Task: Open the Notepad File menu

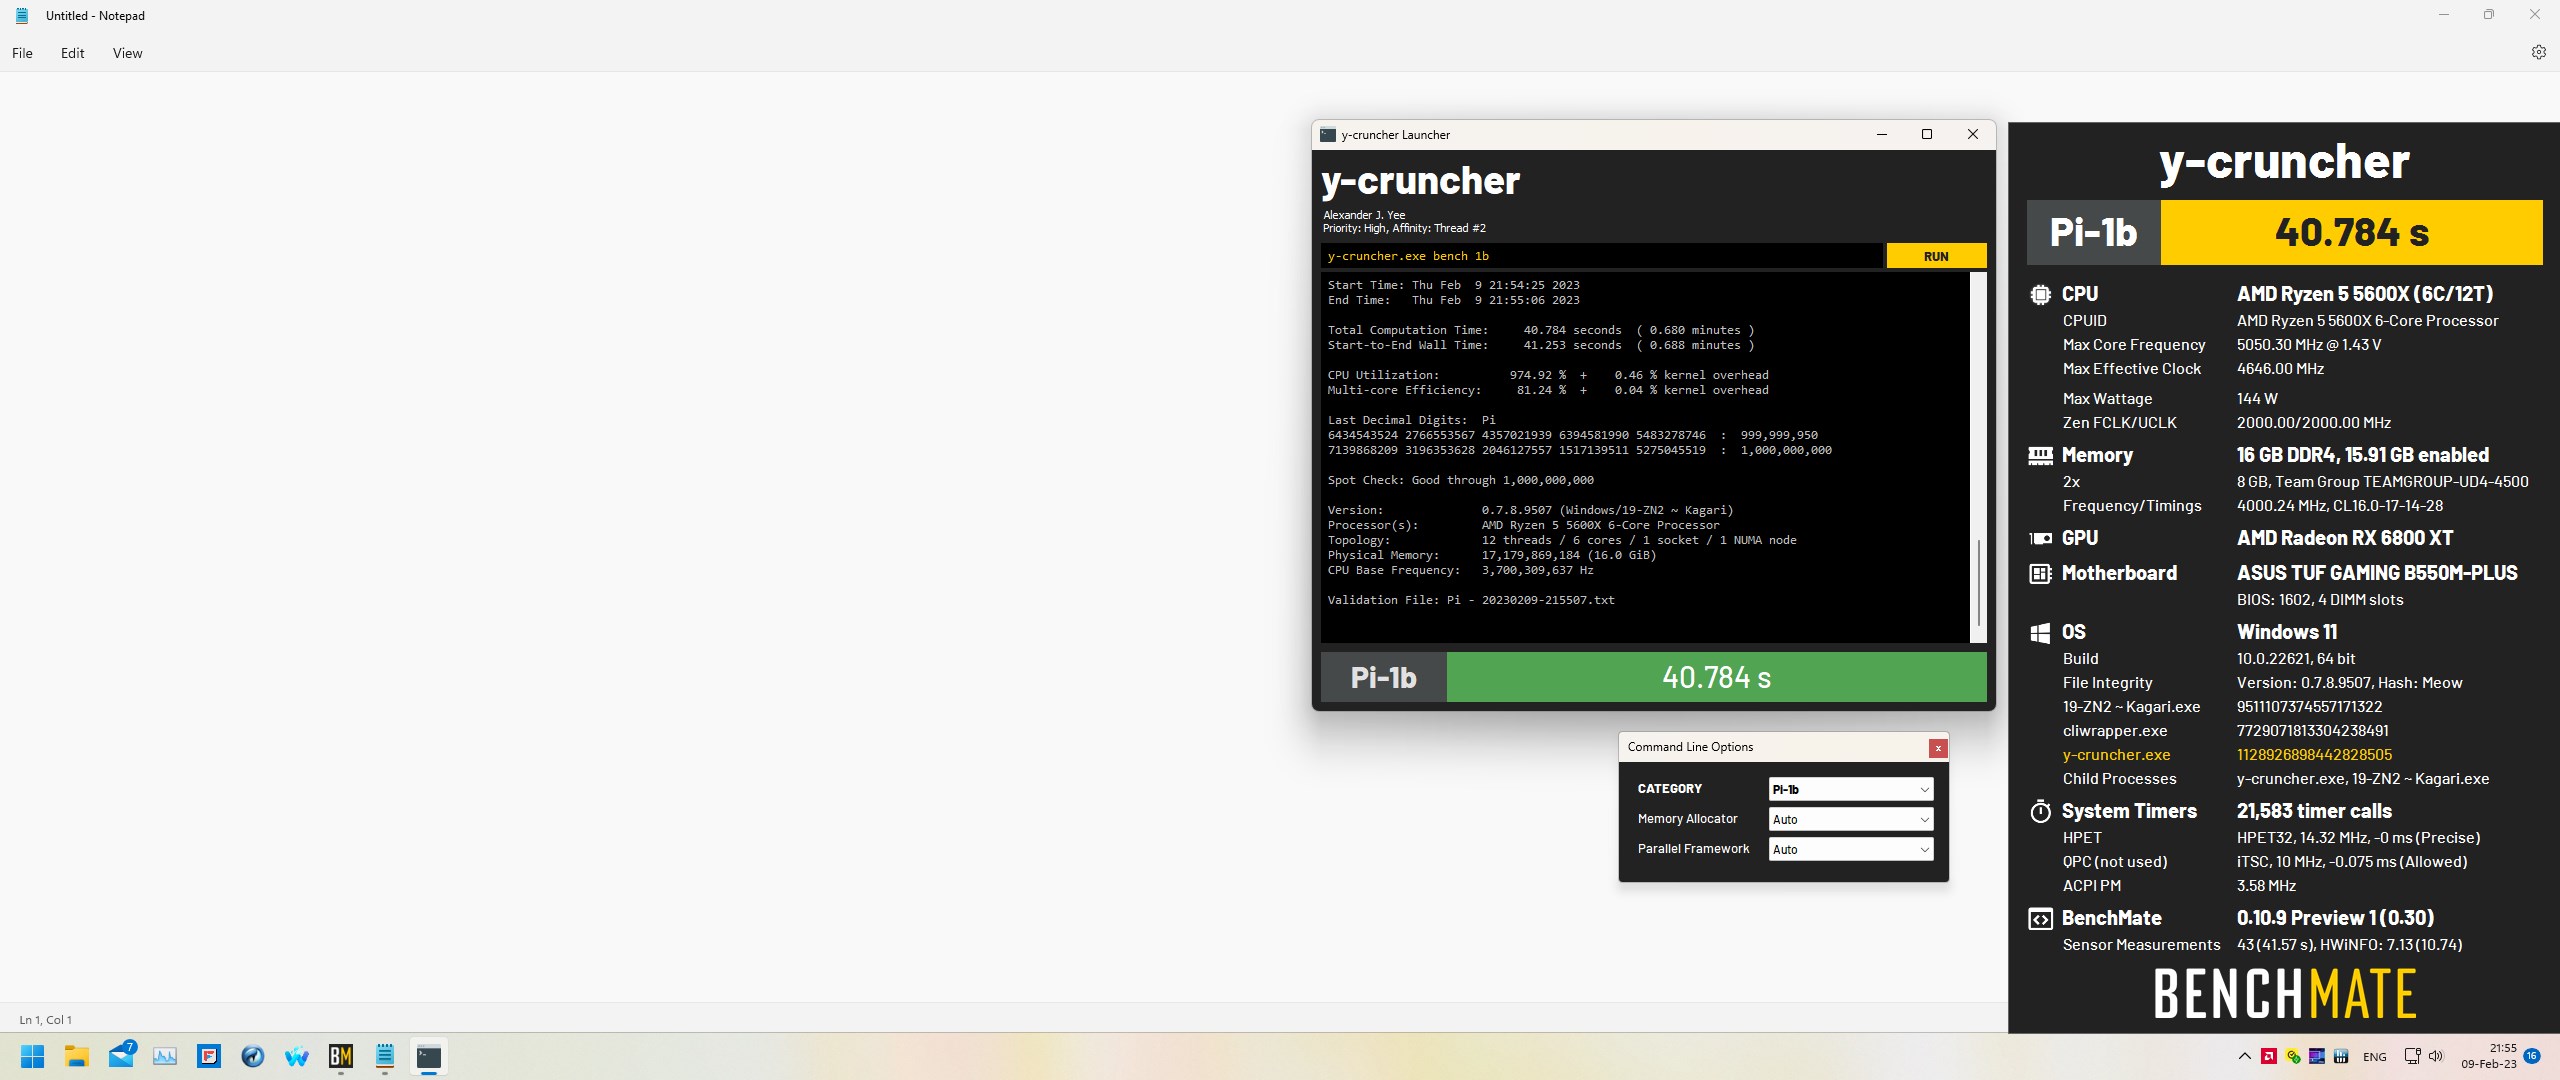Action: [x=22, y=53]
